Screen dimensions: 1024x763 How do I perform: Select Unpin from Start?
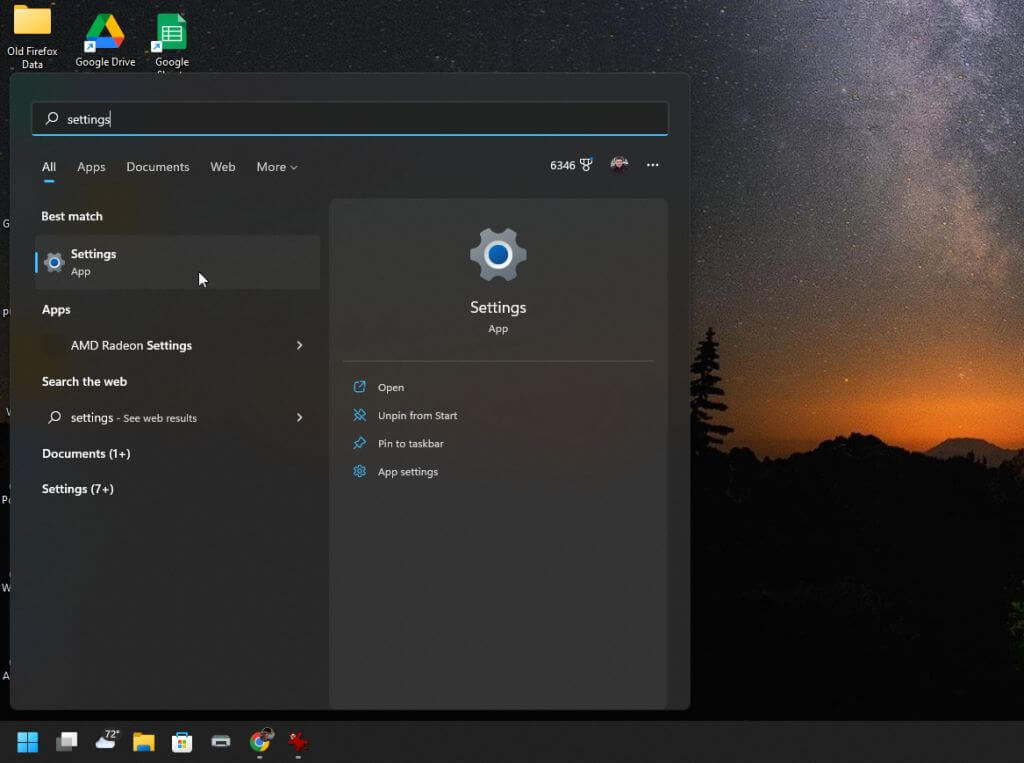pos(417,415)
